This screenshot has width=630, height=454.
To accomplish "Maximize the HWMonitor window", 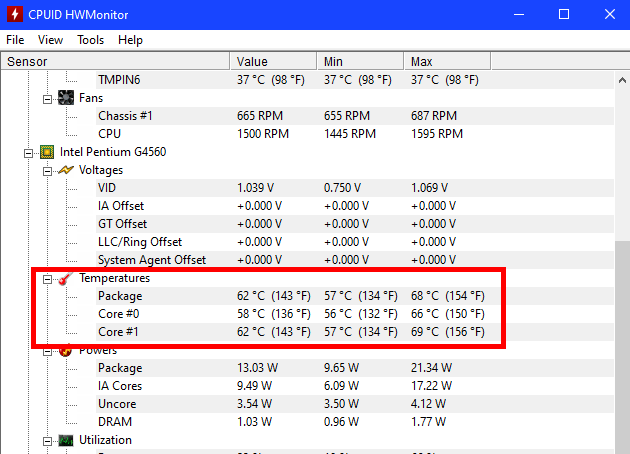I will point(564,14).
